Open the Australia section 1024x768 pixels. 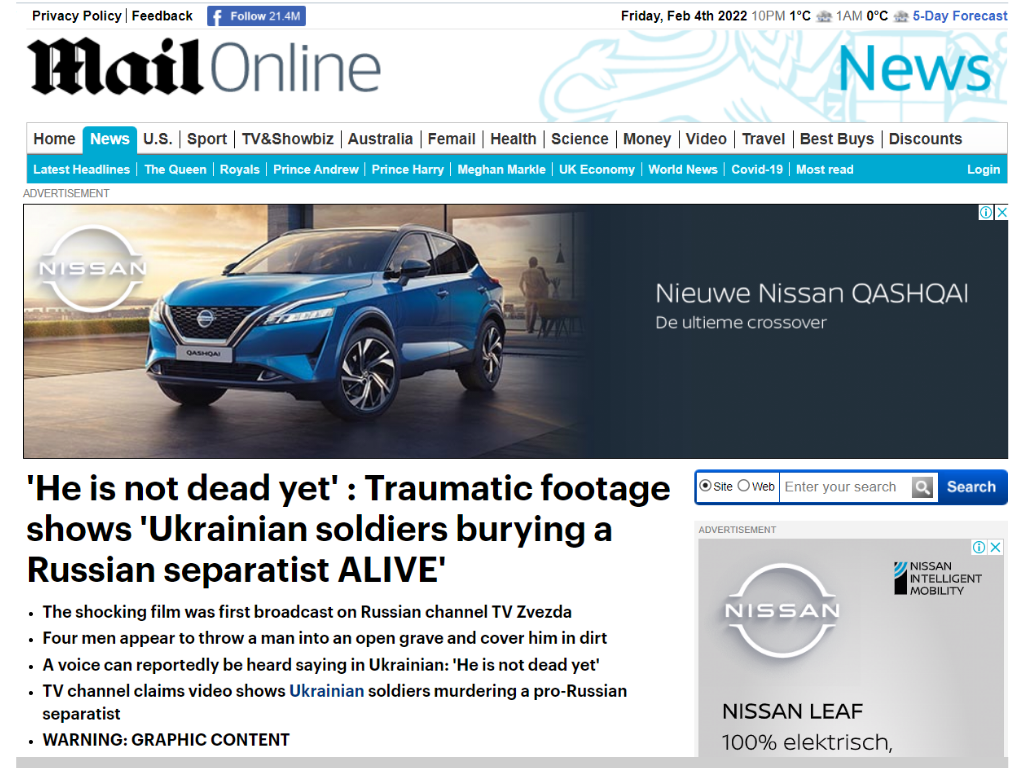click(x=380, y=139)
